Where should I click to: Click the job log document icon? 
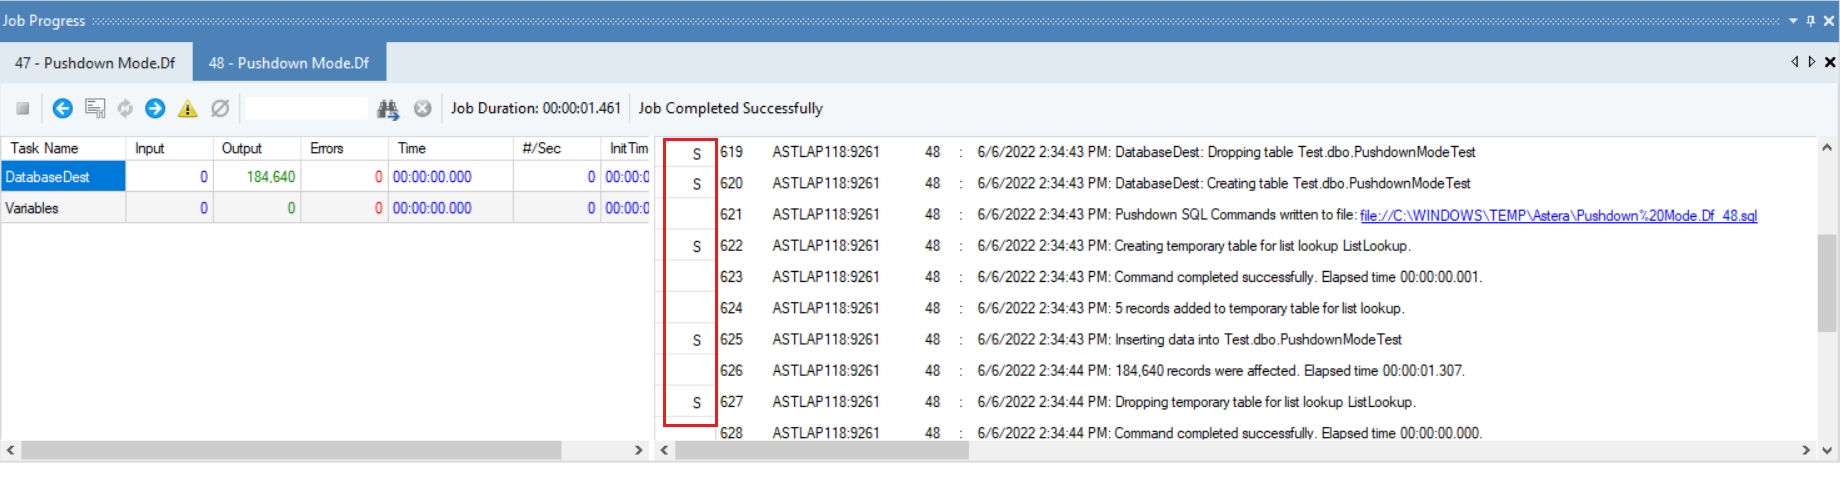[x=95, y=108]
